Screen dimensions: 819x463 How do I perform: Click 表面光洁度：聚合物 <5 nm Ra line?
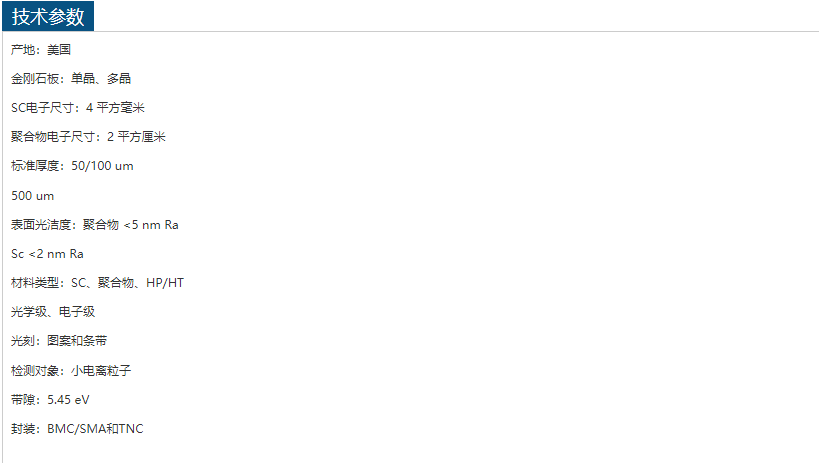tap(95, 225)
